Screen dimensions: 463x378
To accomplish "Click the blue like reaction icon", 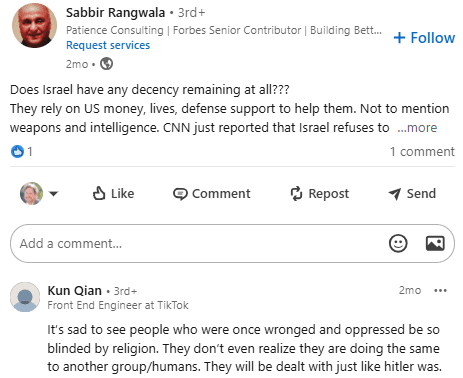I will [17, 151].
